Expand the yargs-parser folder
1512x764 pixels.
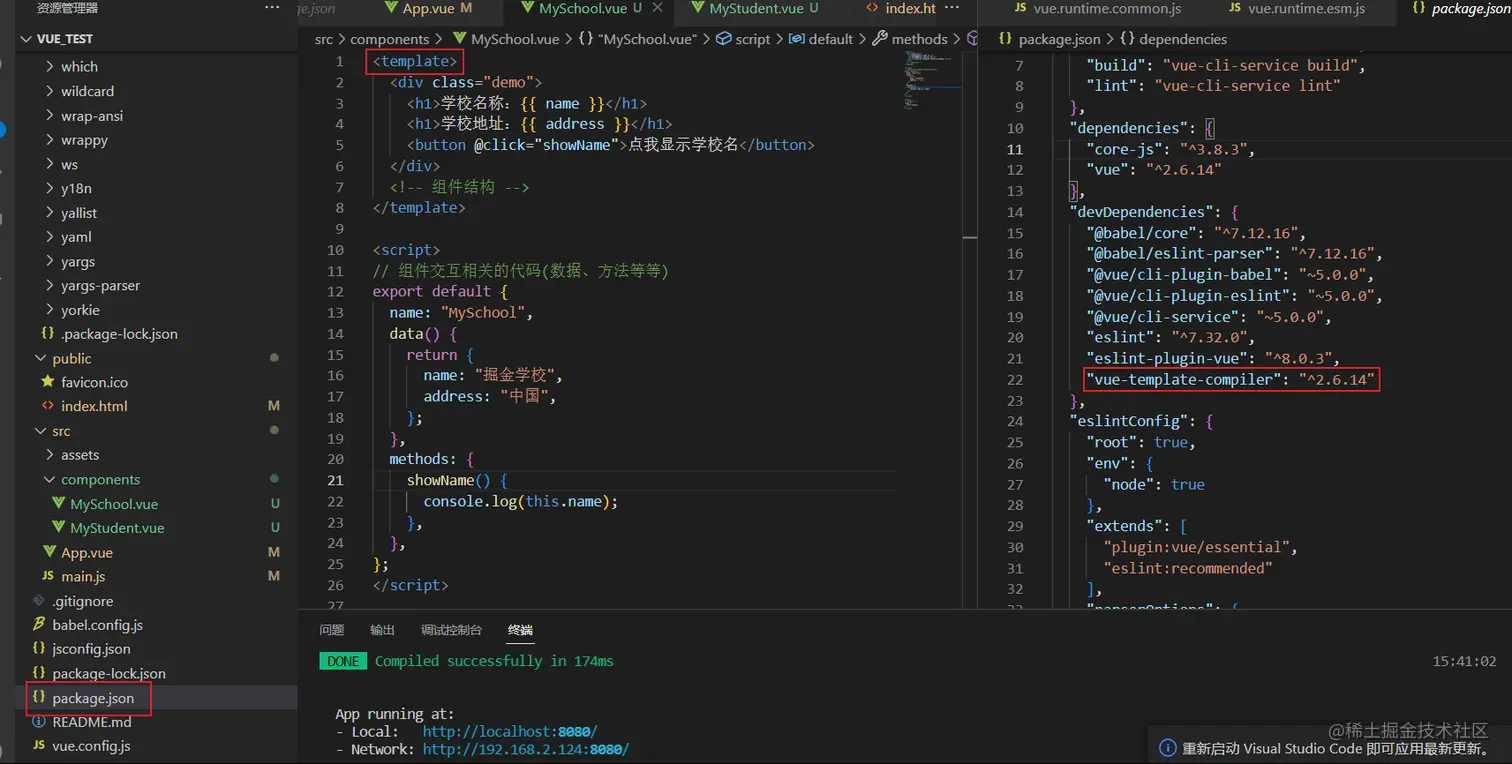coord(50,285)
